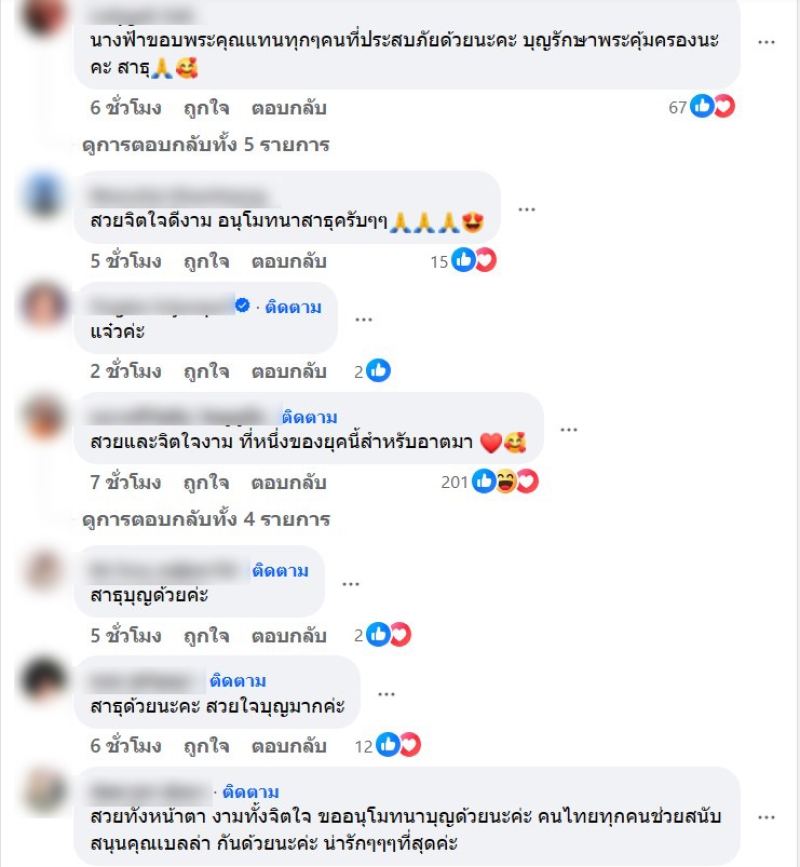800x867 pixels.
Task: Reply to the สาธุด้วยนะคะ comment
Action: [289, 746]
